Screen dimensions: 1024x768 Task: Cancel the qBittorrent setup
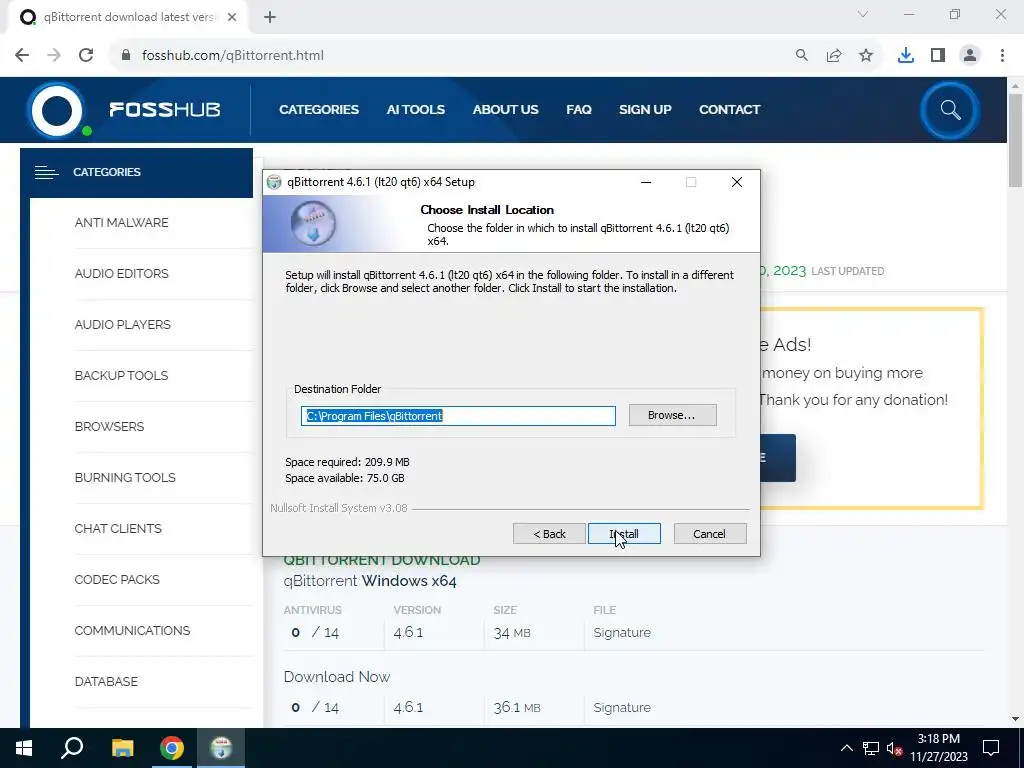click(x=709, y=534)
